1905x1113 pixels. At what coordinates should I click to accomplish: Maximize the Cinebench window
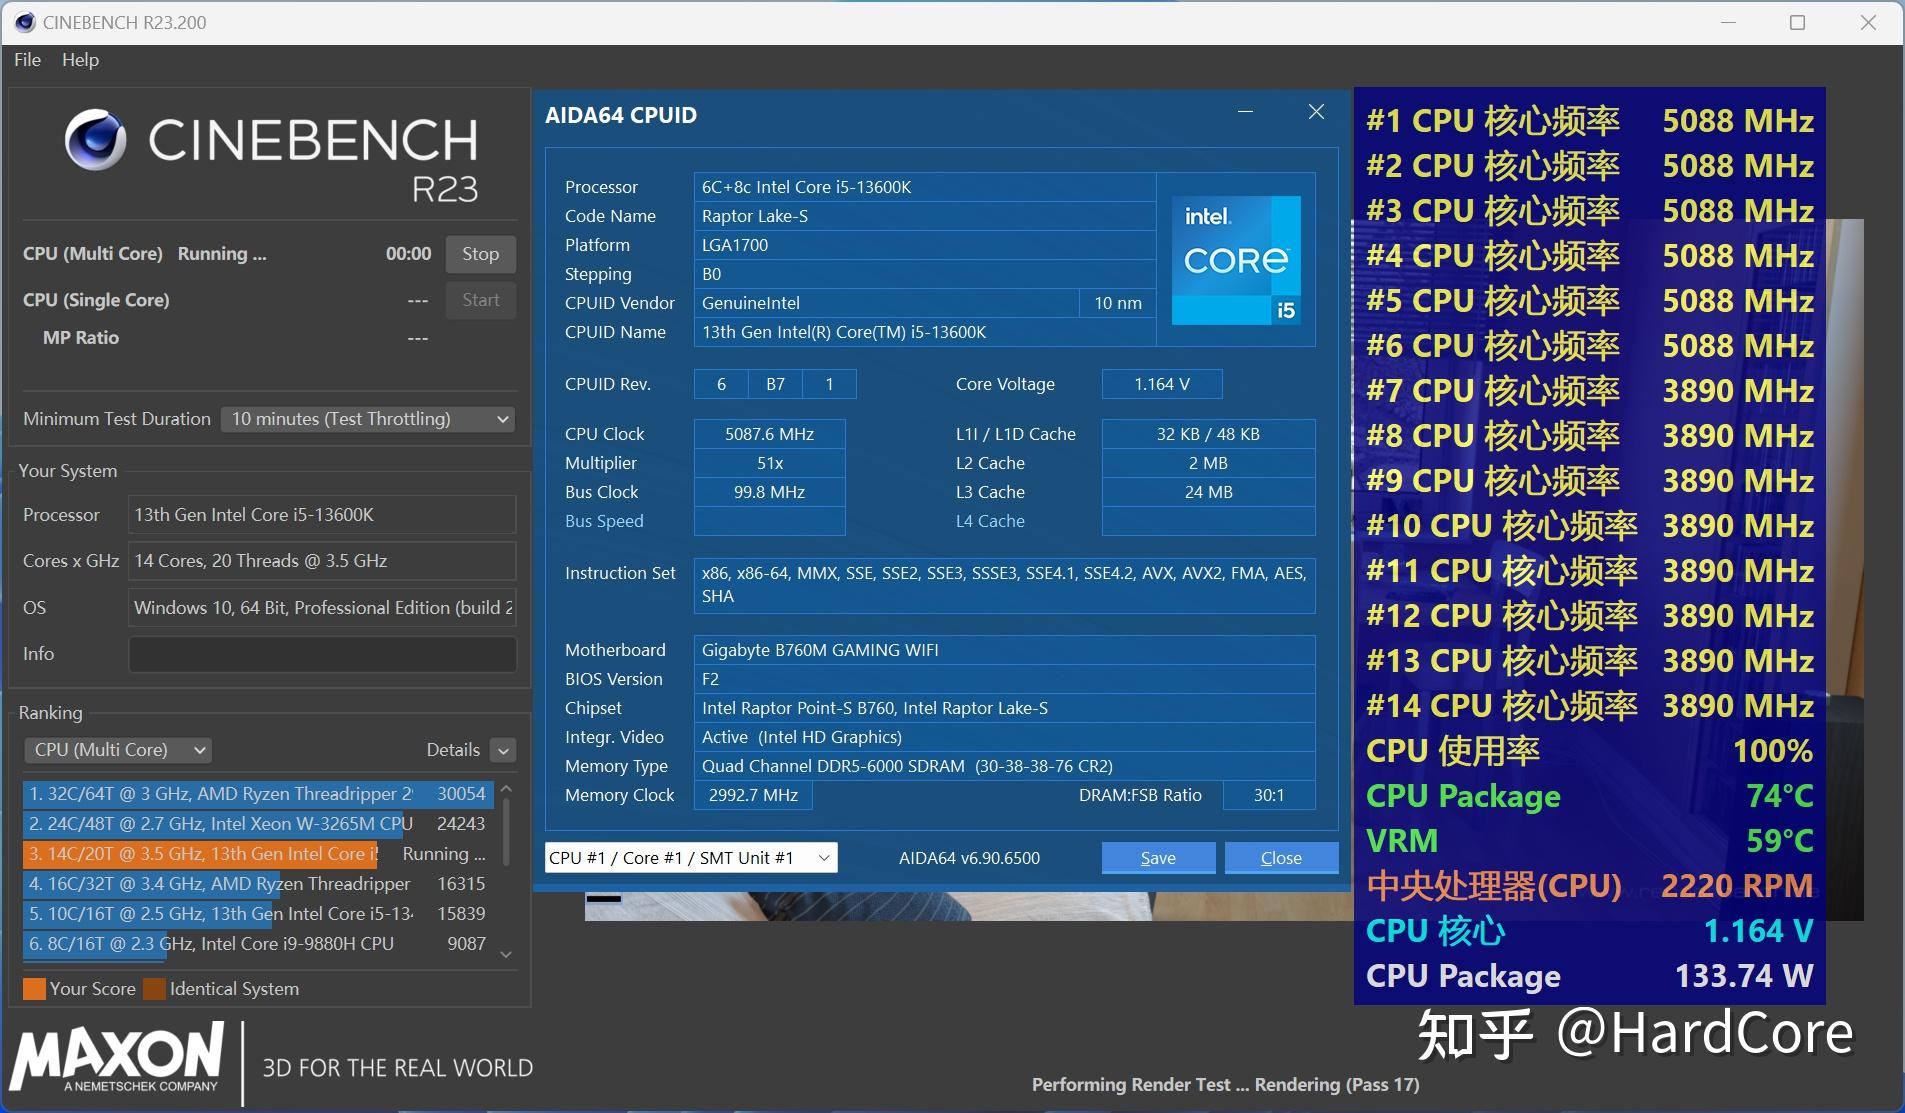pos(1797,22)
